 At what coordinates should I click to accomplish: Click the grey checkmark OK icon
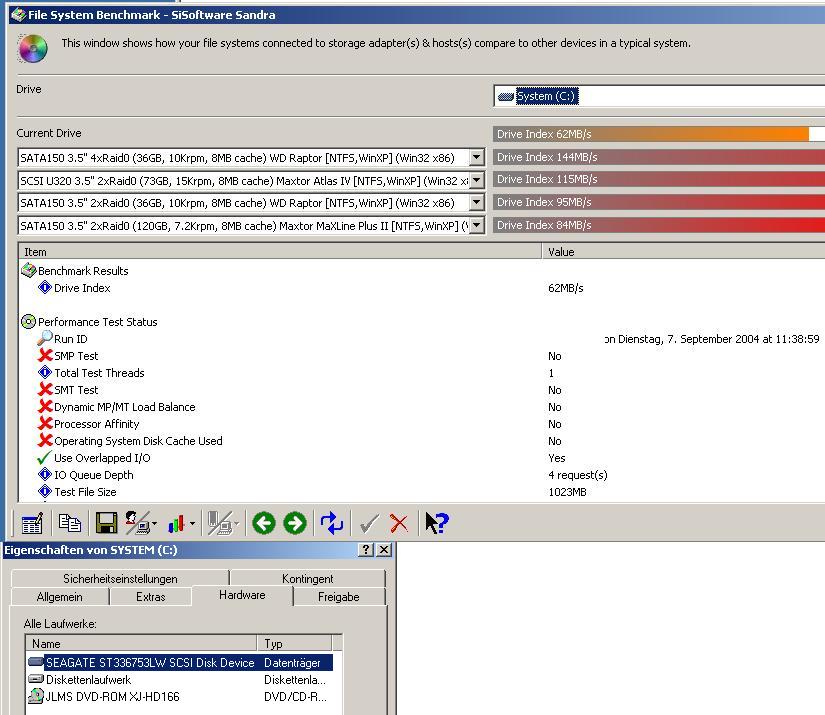[369, 524]
